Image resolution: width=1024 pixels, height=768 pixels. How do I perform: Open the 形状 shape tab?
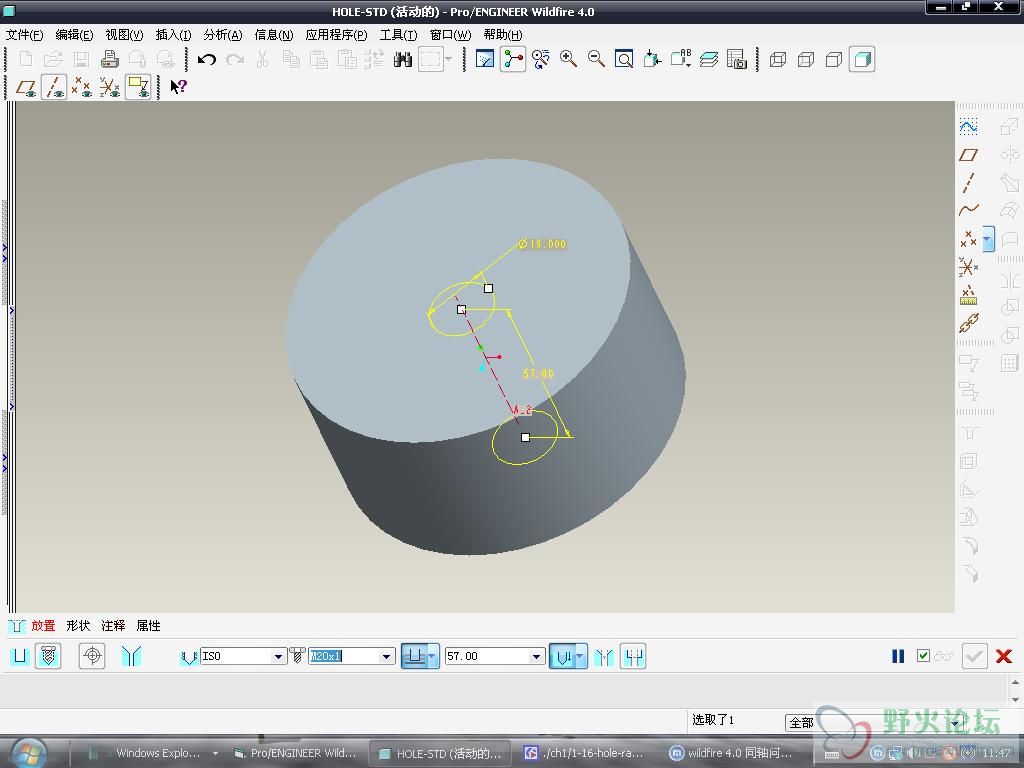click(x=78, y=626)
